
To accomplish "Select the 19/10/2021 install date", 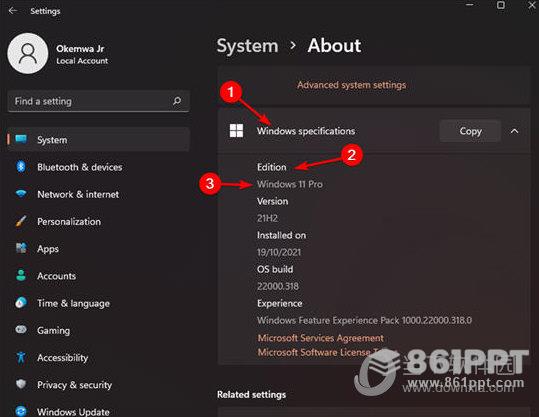I will (279, 252).
